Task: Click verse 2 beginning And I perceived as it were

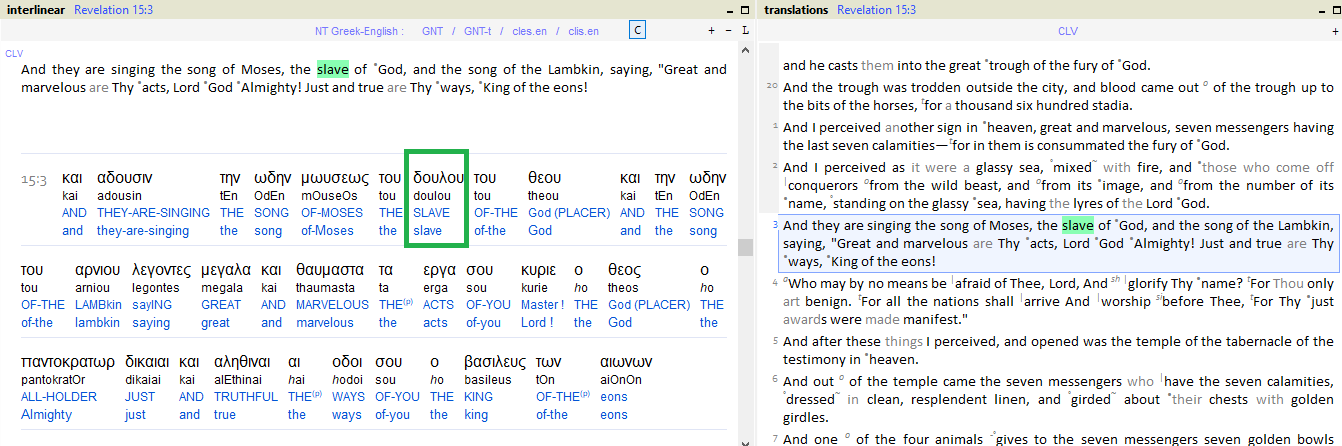Action: pyautogui.click(x=1058, y=185)
